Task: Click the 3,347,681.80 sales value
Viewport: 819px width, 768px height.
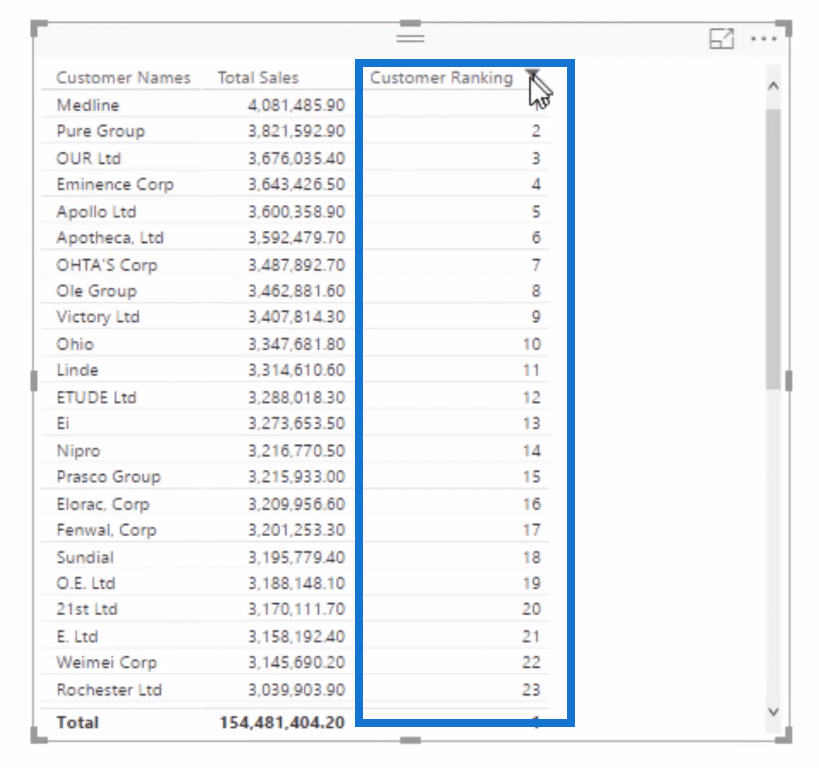Action: coord(296,344)
